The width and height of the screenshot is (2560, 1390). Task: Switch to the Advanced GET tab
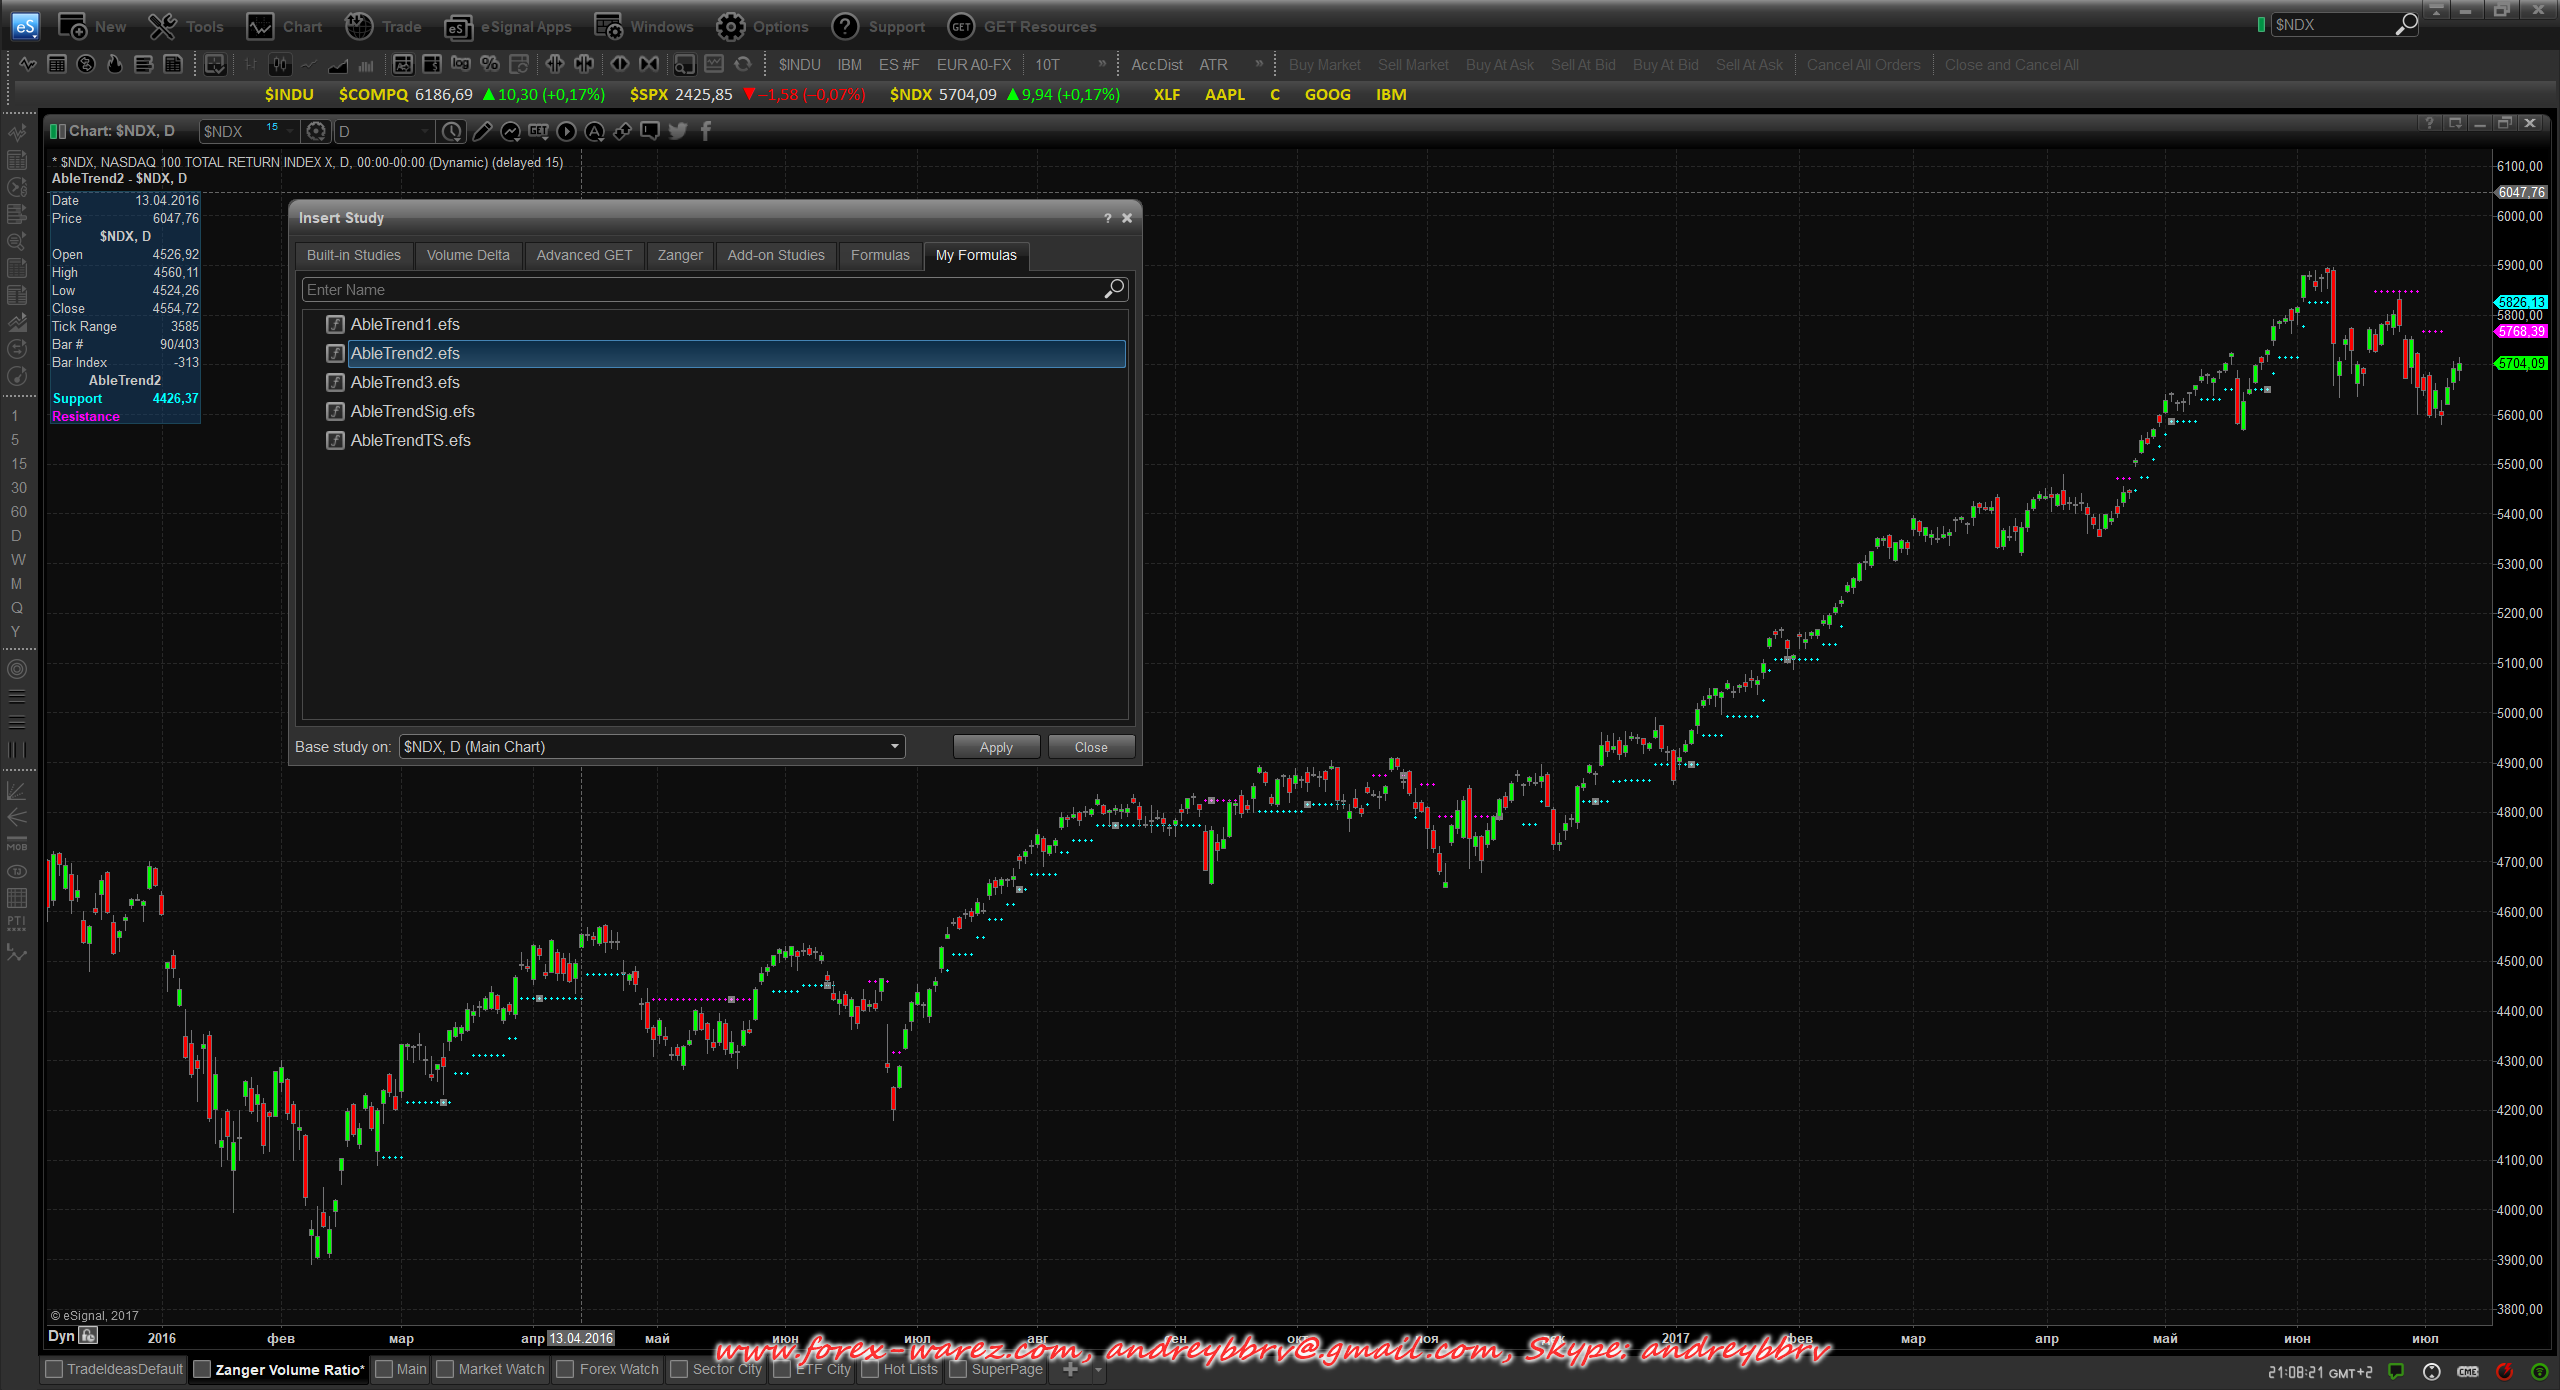coord(584,255)
